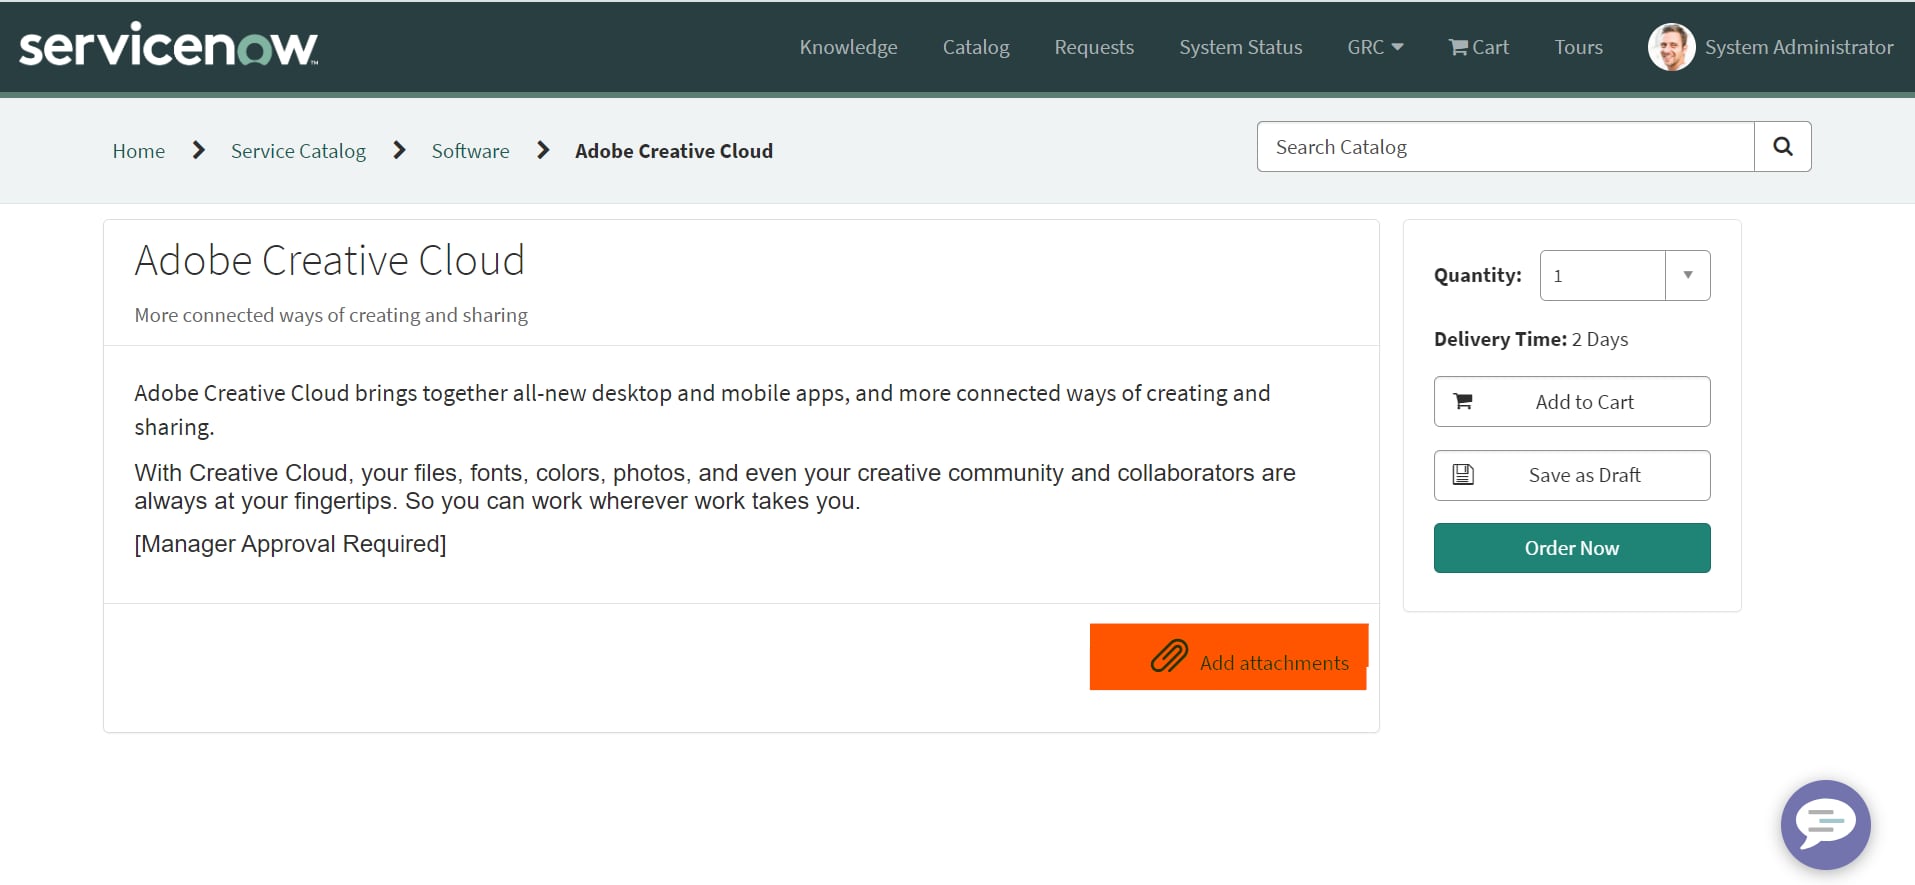Viewport: 1915px width, 885px height.
Task: Go back to Software breadcrumb
Action: point(470,151)
